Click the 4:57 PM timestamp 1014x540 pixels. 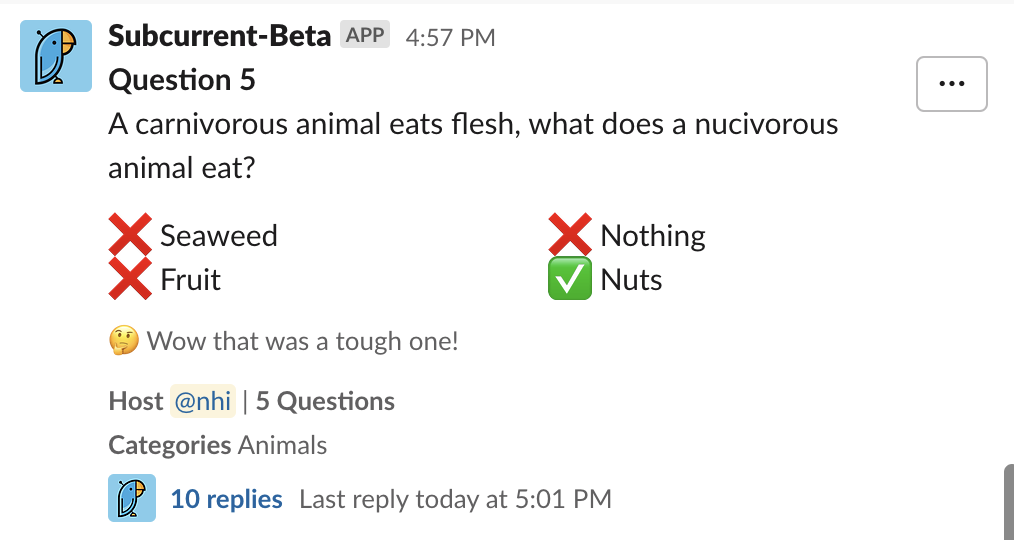[450, 38]
